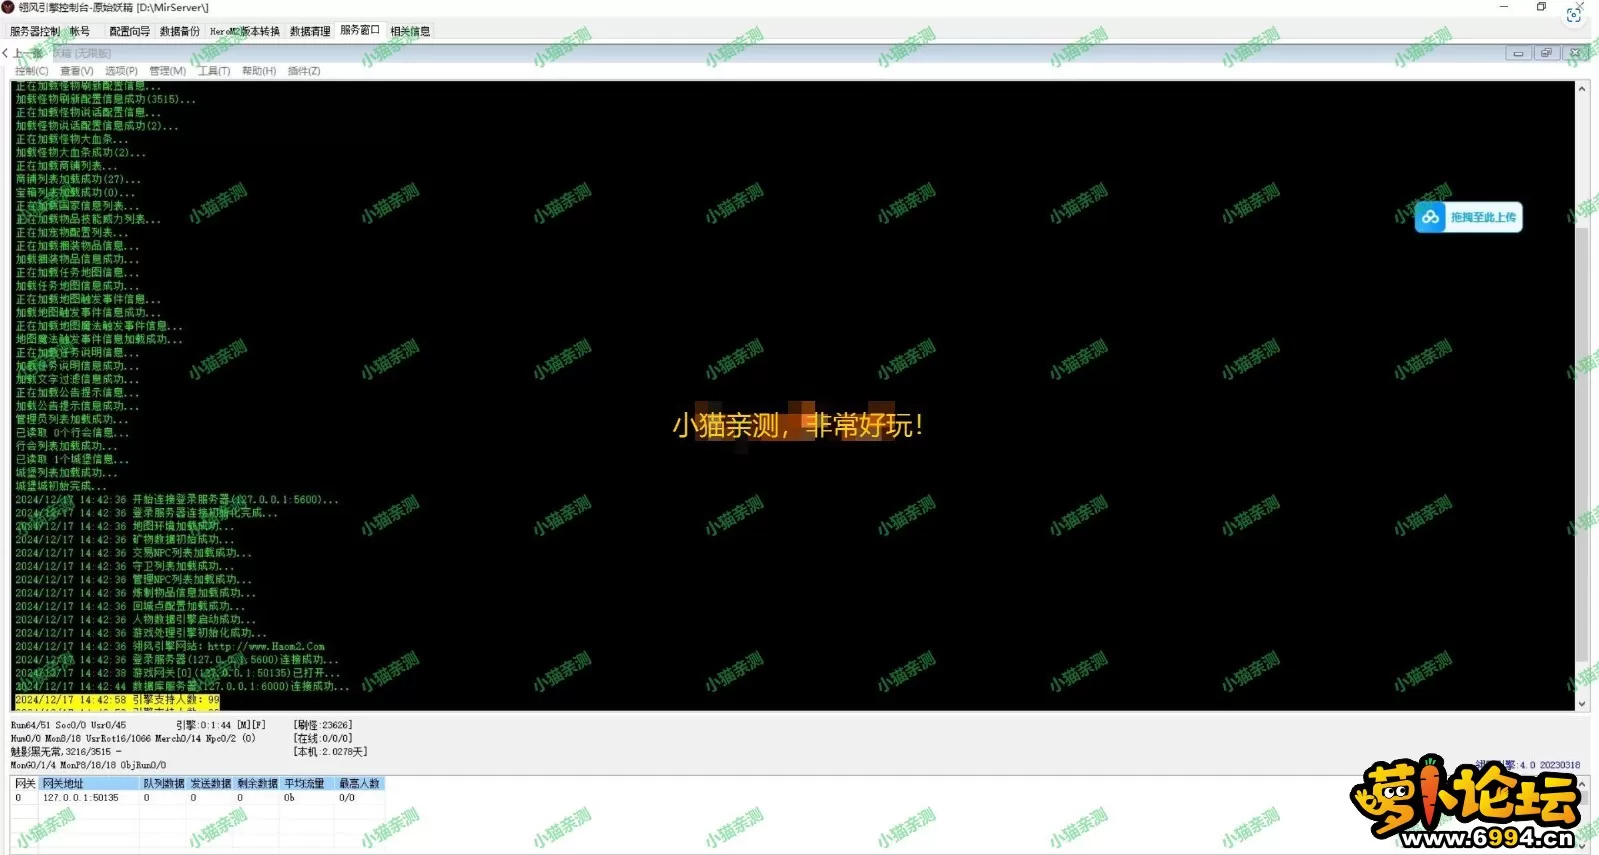Screen dimensions: 1599x855
Task: Click status text [本机:2.0278天]
Action: [x=330, y=751]
